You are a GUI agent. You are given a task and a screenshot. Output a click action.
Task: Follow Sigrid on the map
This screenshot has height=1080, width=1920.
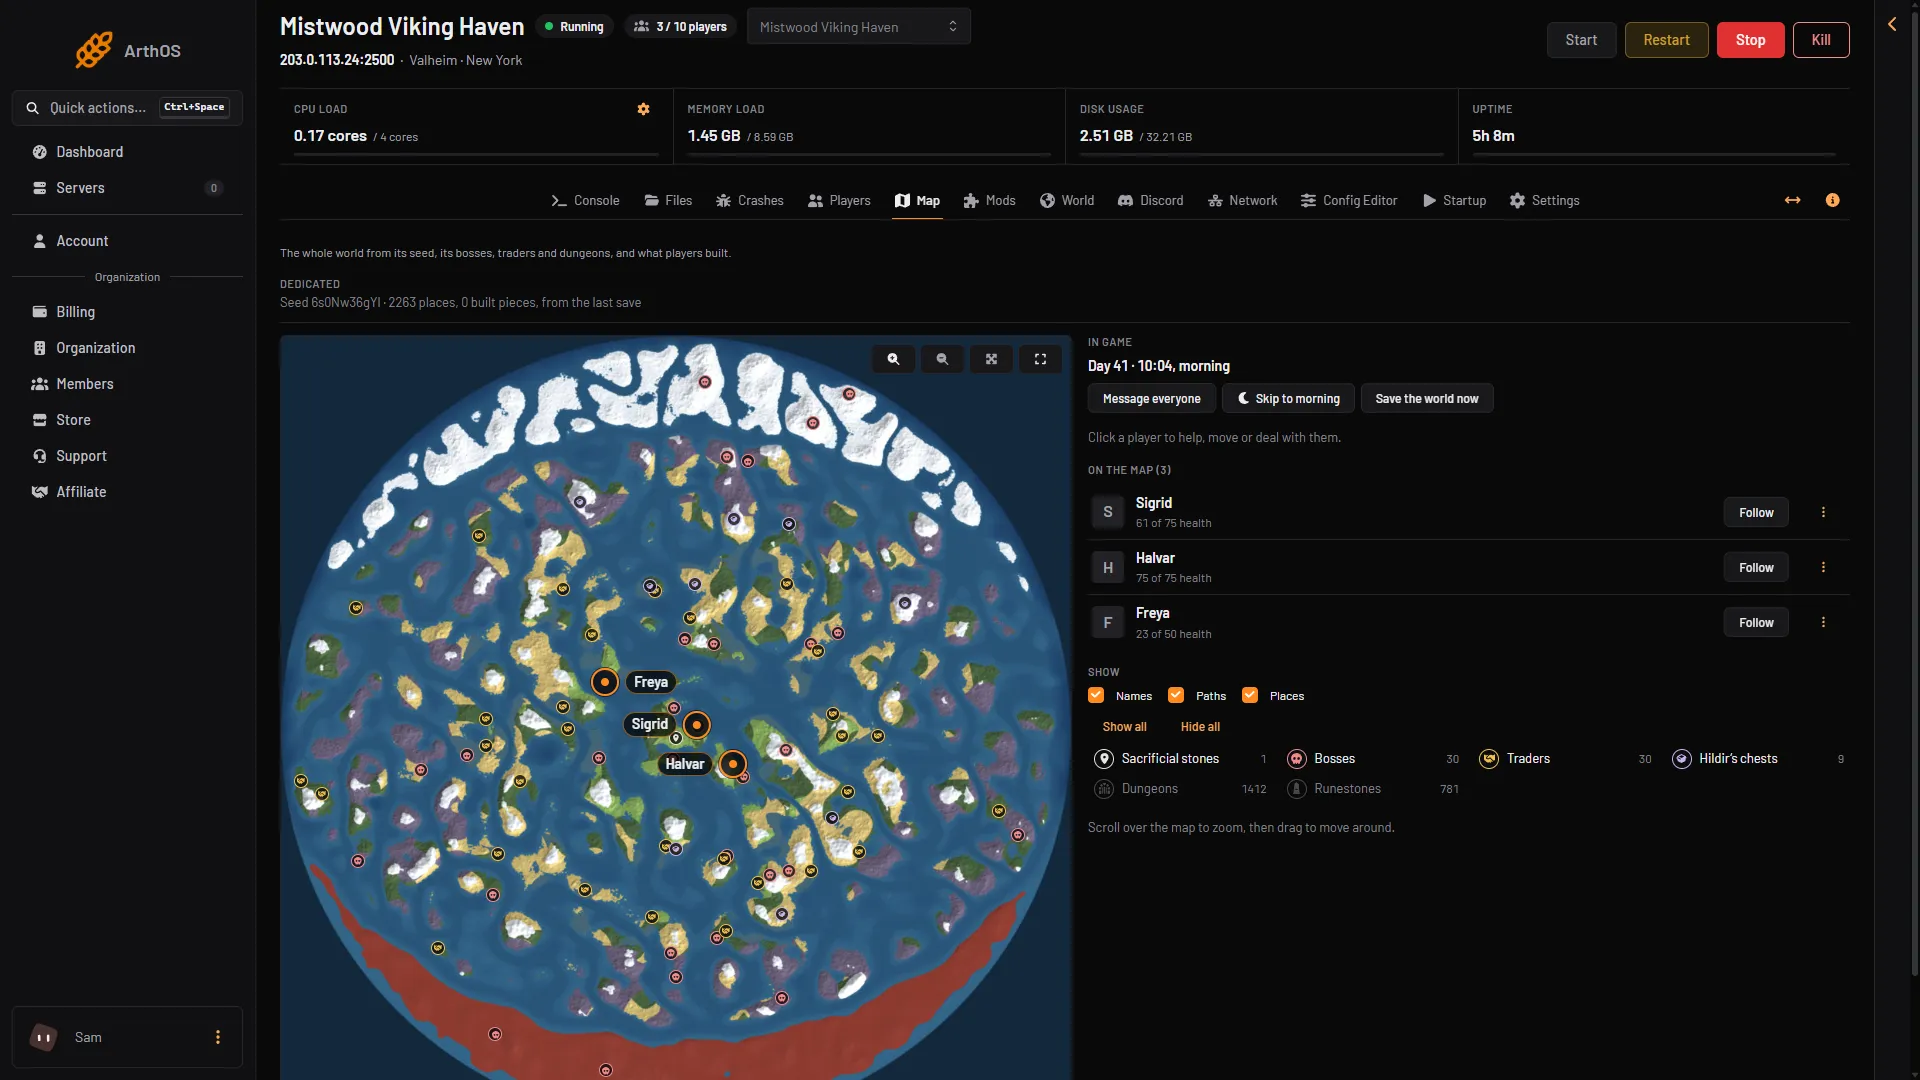pyautogui.click(x=1756, y=512)
